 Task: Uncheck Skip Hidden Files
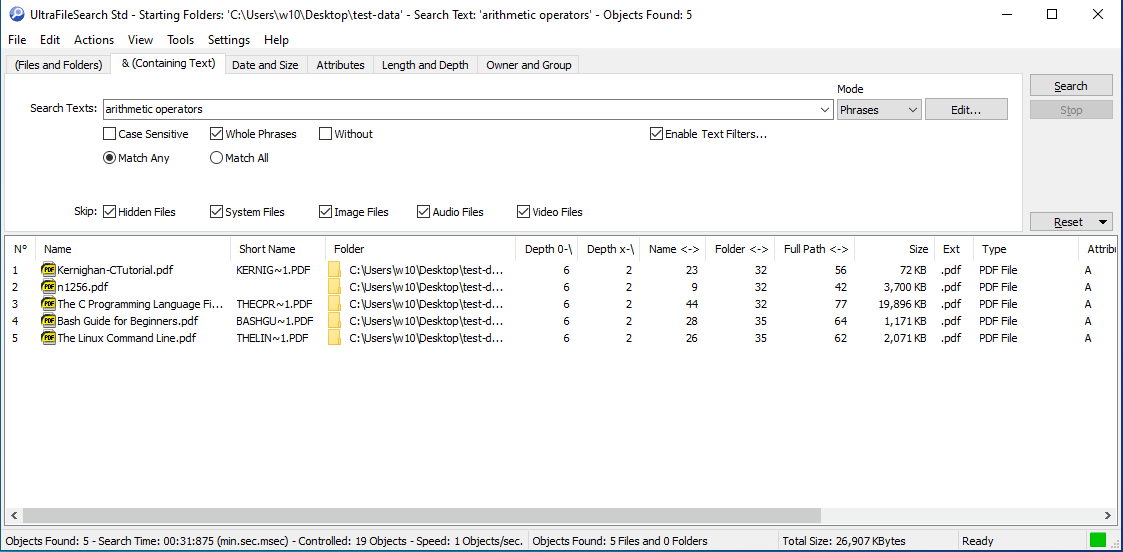pos(110,212)
